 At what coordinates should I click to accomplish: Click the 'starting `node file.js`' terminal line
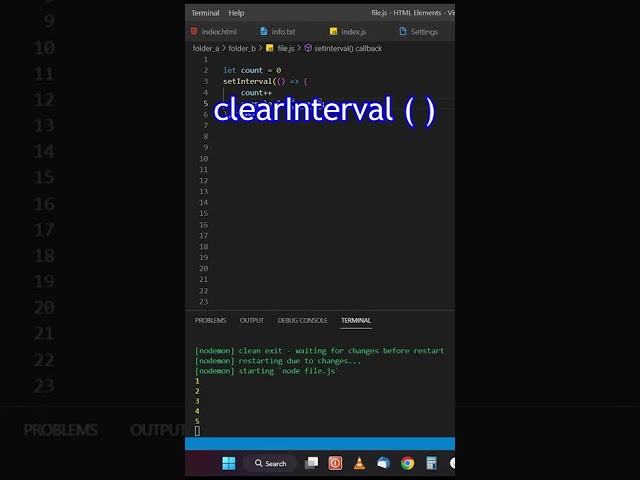click(267, 371)
